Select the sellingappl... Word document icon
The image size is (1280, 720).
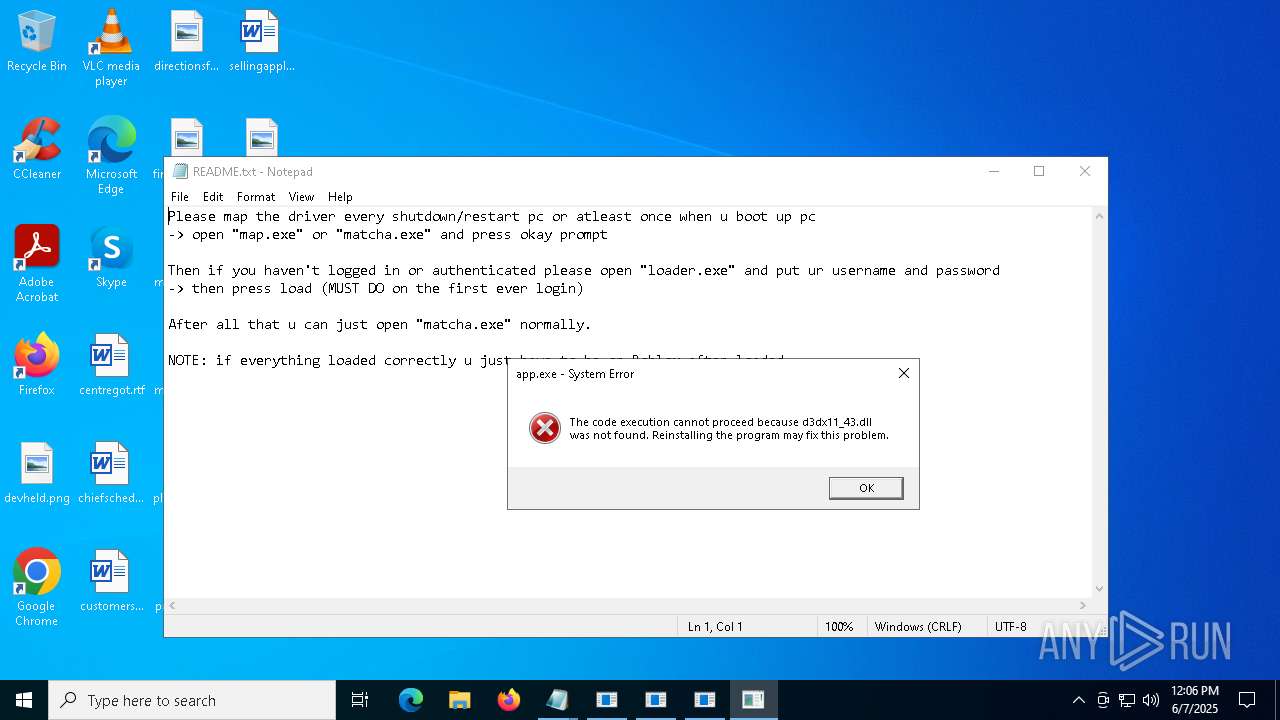click(261, 41)
